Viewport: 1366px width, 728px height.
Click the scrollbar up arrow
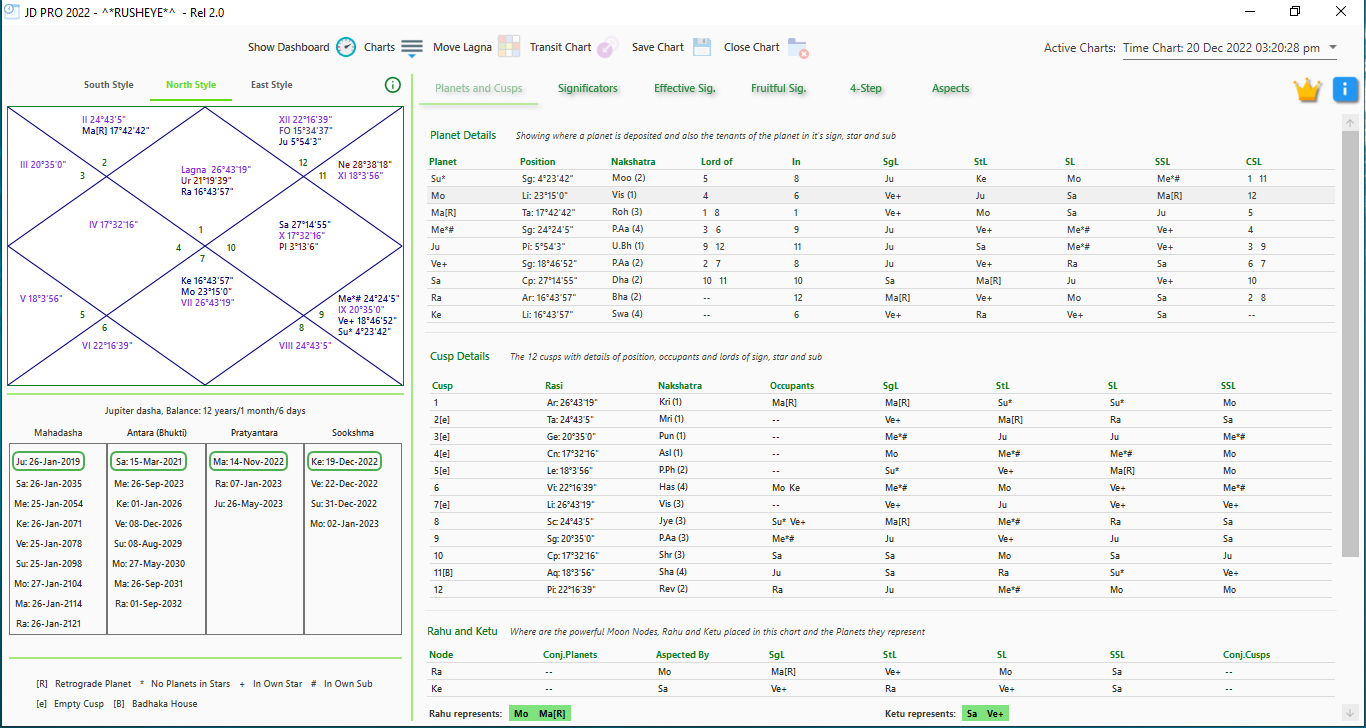pyautogui.click(x=1350, y=122)
